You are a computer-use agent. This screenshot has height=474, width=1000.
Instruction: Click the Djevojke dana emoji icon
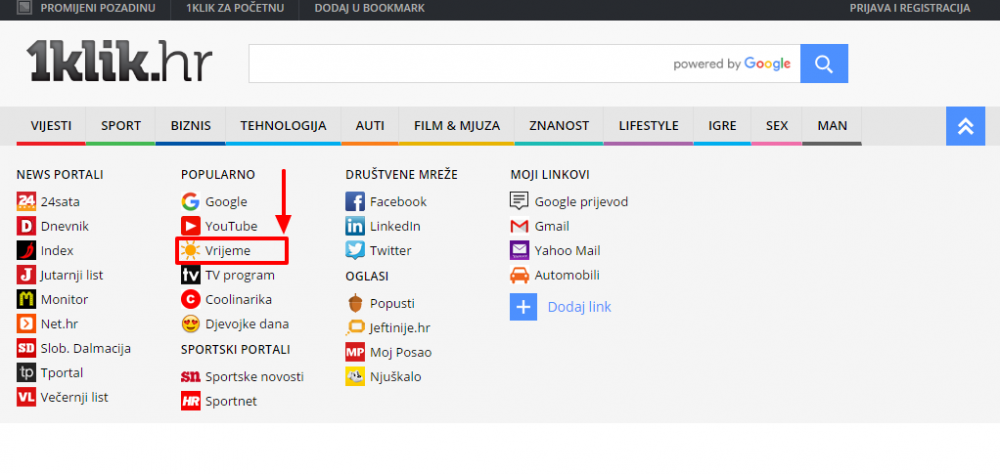tap(191, 323)
